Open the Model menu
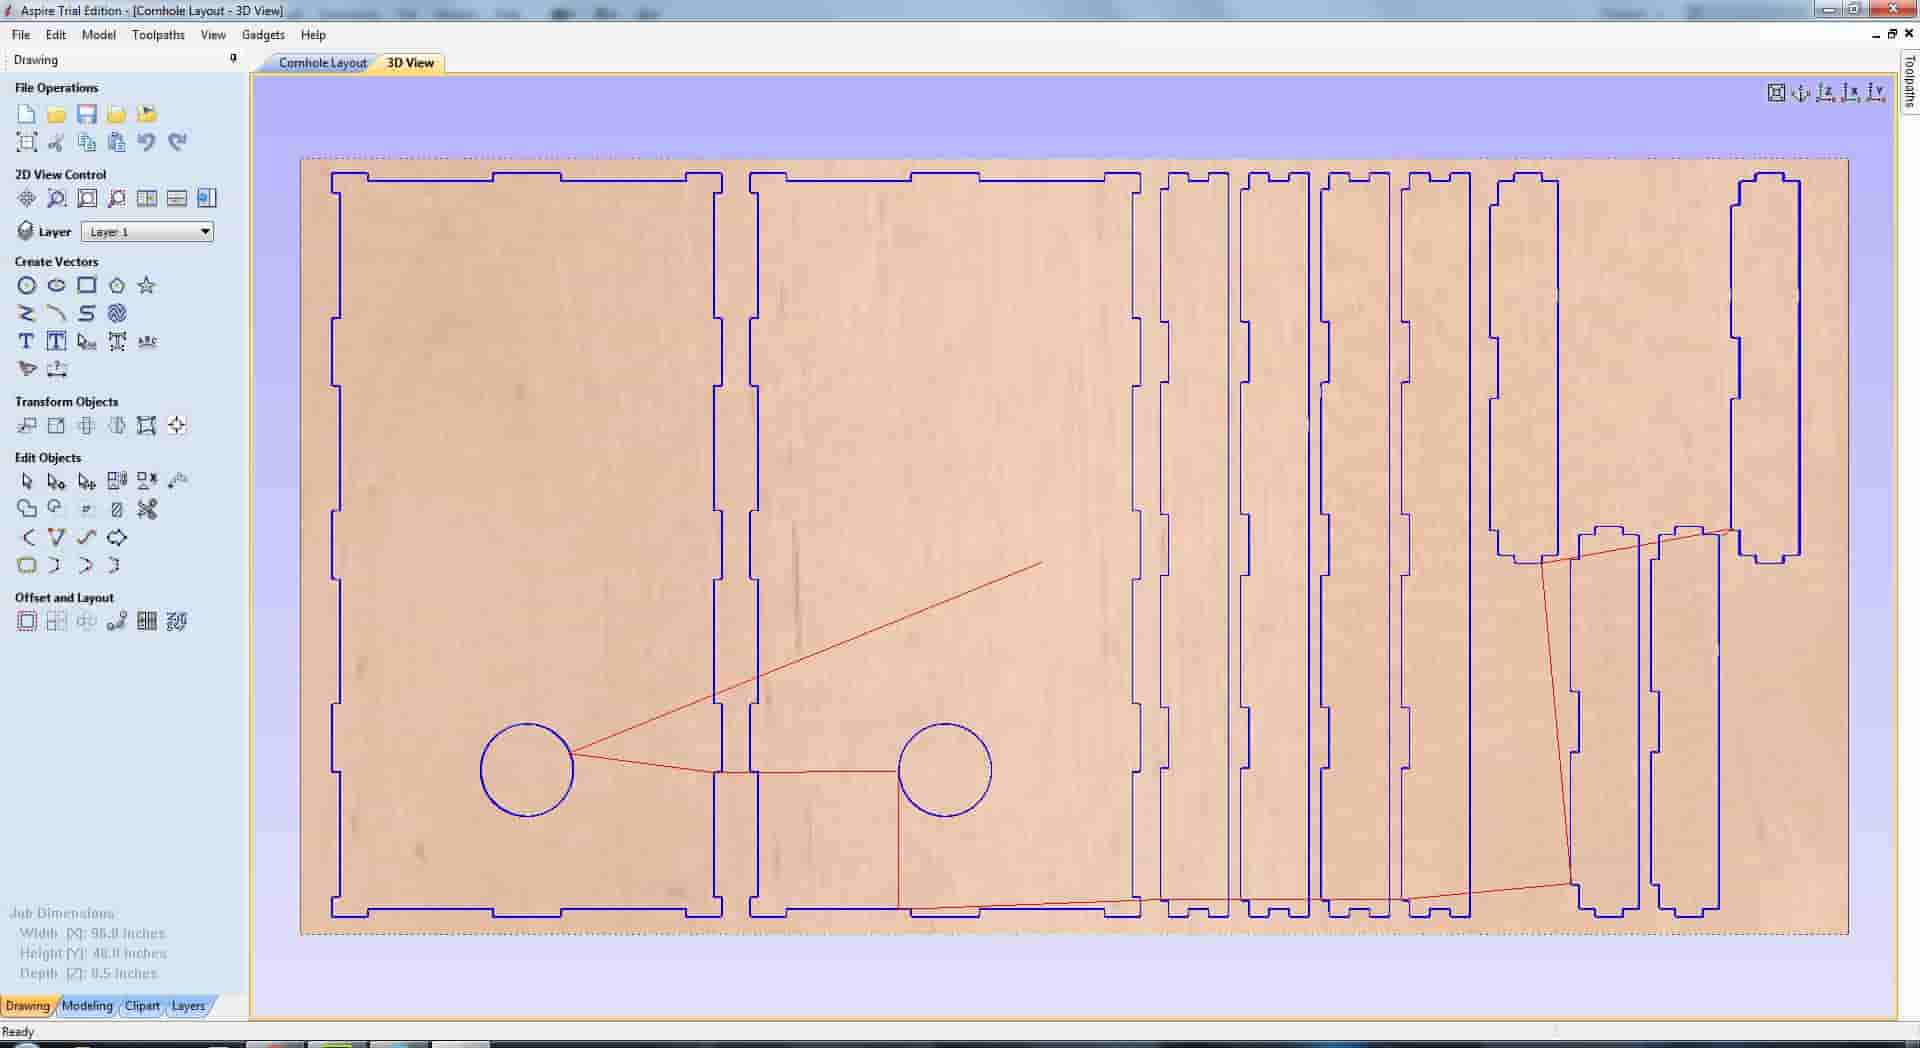 tap(99, 35)
